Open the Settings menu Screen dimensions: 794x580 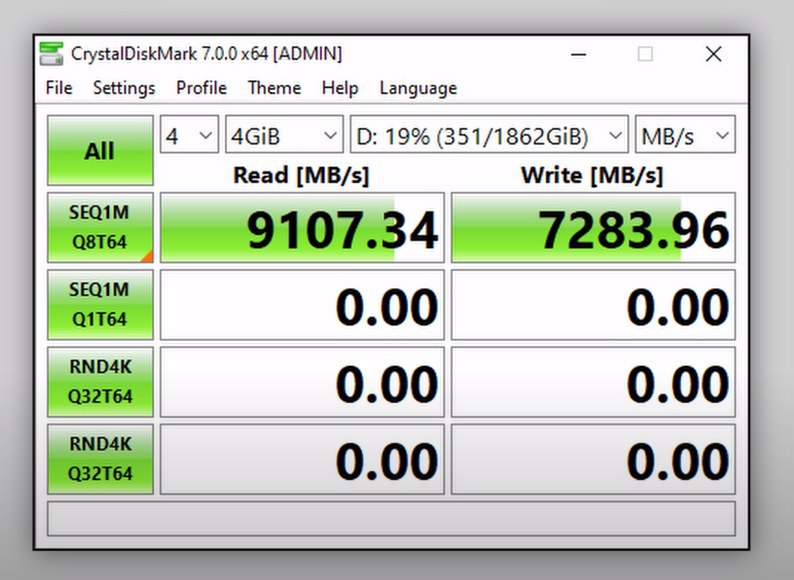coord(124,88)
